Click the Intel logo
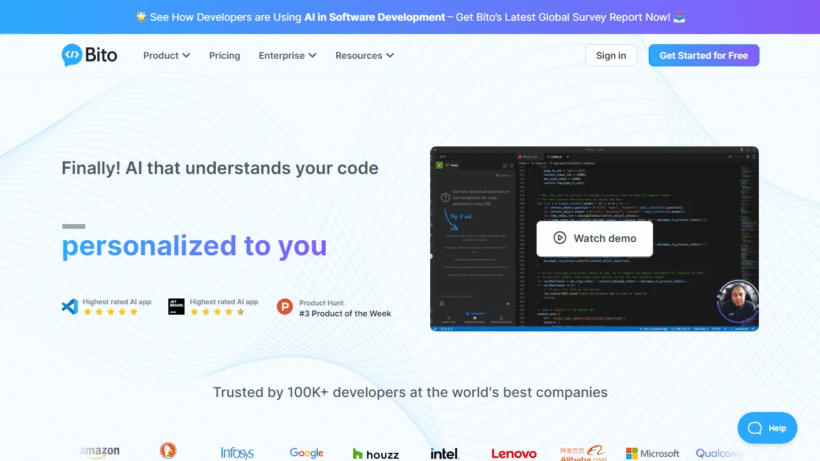Viewport: 820px width, 461px height. pyautogui.click(x=445, y=454)
